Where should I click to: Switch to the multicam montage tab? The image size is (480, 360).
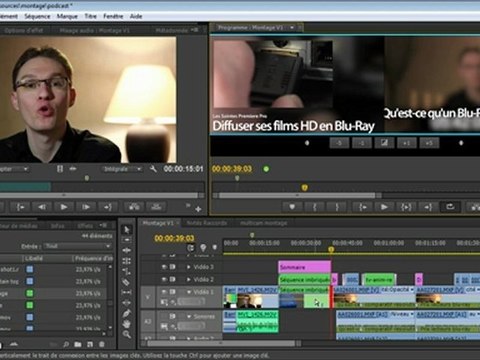click(263, 223)
